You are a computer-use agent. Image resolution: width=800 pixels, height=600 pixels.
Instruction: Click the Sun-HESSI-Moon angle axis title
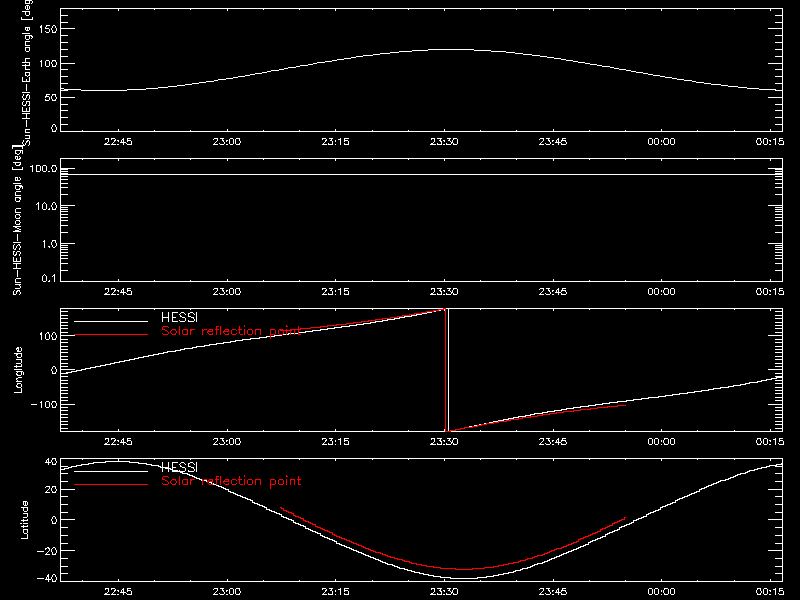click(x=18, y=220)
